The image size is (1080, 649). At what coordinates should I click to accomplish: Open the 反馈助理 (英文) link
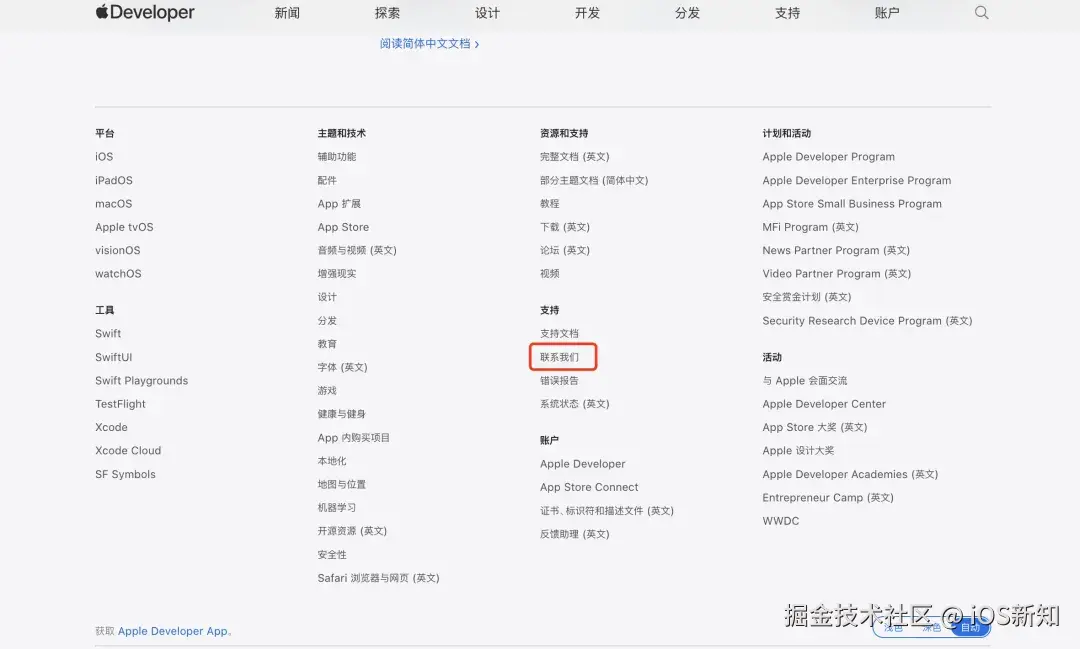pos(574,534)
